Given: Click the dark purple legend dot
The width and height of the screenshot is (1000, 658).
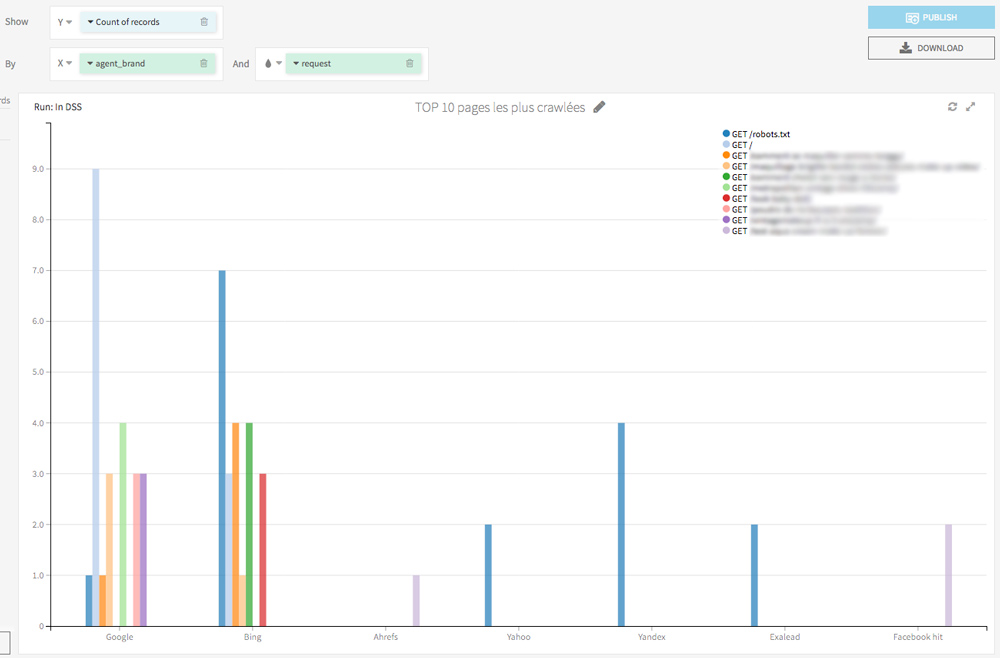Looking at the screenshot, I should point(726,220).
